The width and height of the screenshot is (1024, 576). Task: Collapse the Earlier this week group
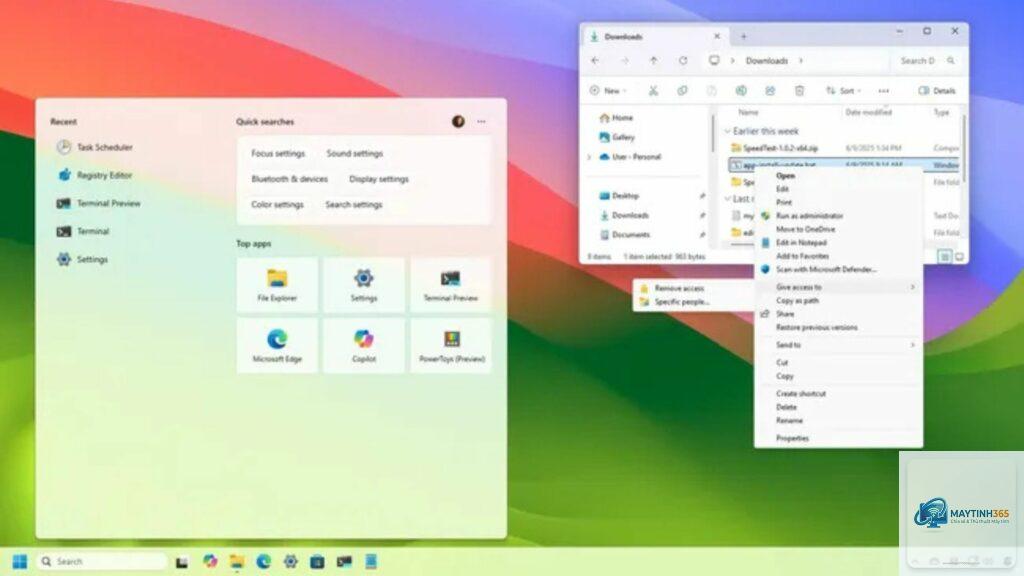pyautogui.click(x=728, y=131)
